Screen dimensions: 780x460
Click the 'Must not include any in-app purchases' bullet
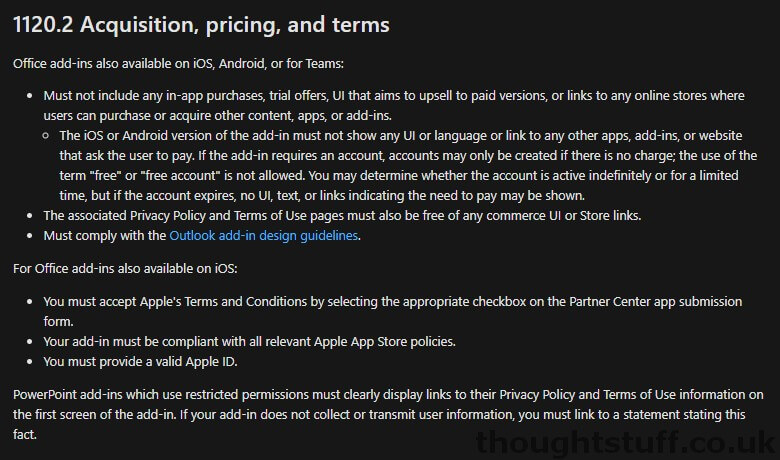(x=394, y=105)
